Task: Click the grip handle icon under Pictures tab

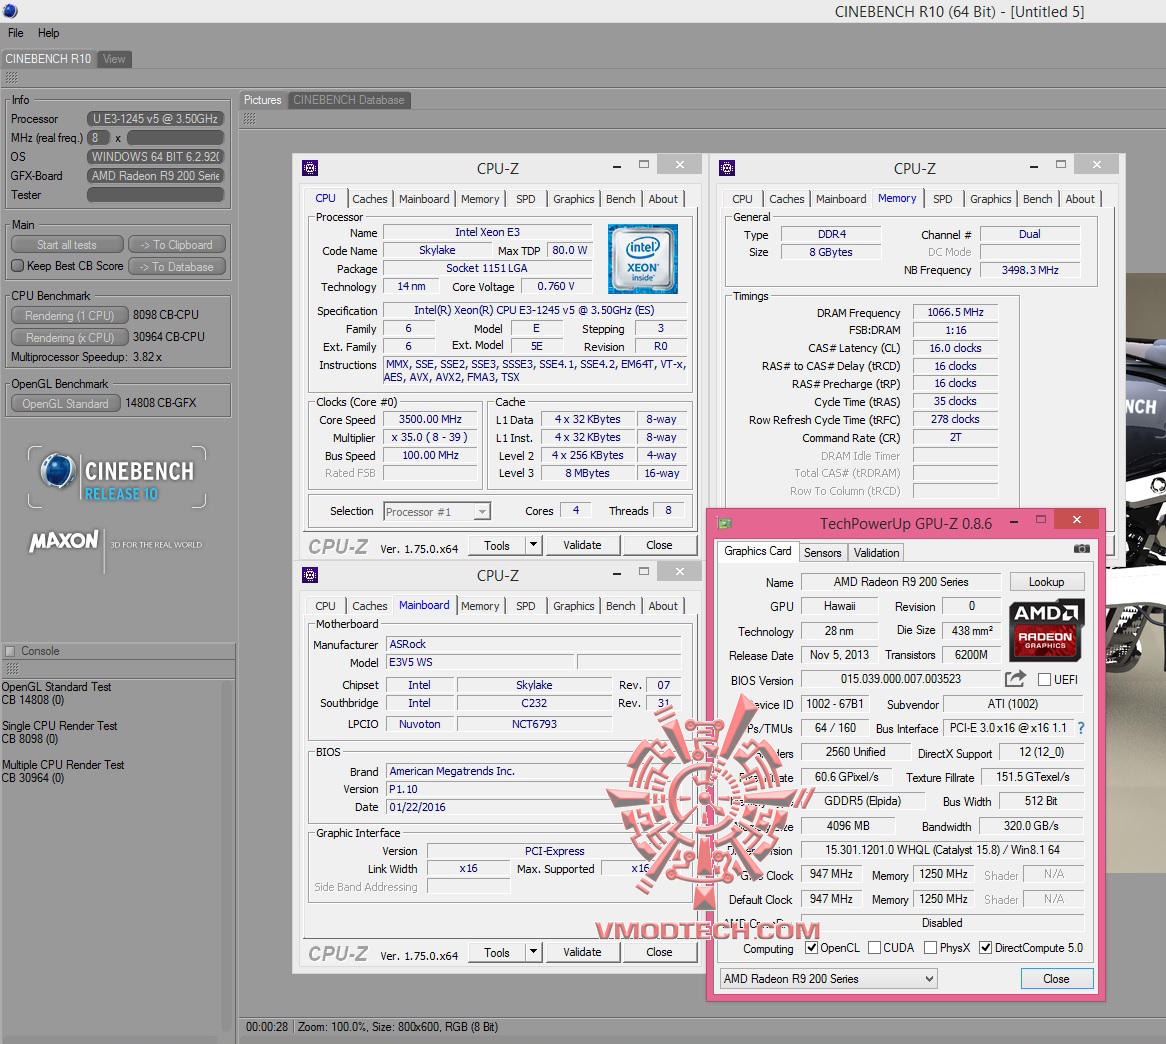Action: pyautogui.click(x=249, y=119)
